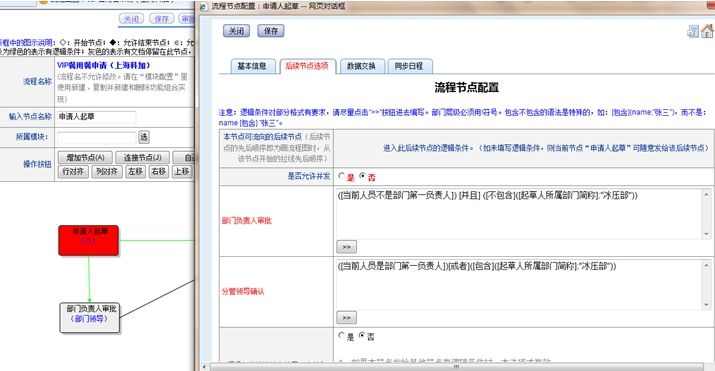Open the 同步日程 tab

[x=409, y=66]
